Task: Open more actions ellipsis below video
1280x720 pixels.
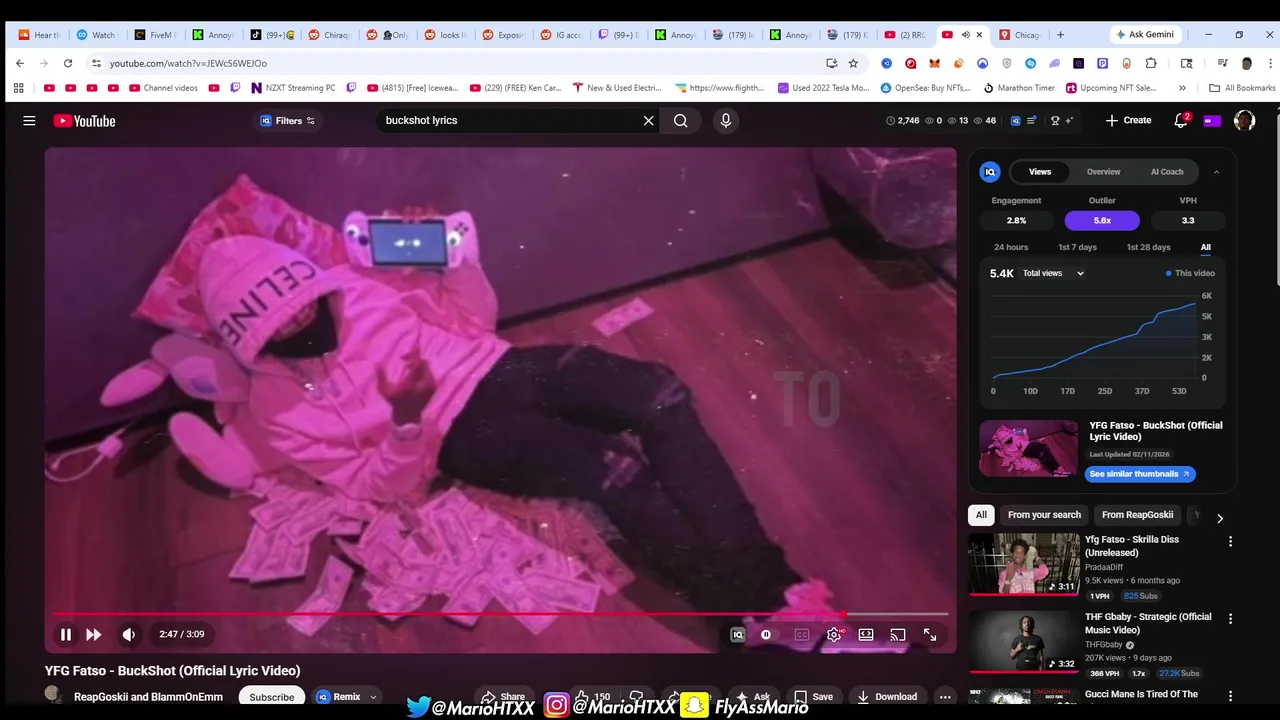Action: [x=944, y=697]
